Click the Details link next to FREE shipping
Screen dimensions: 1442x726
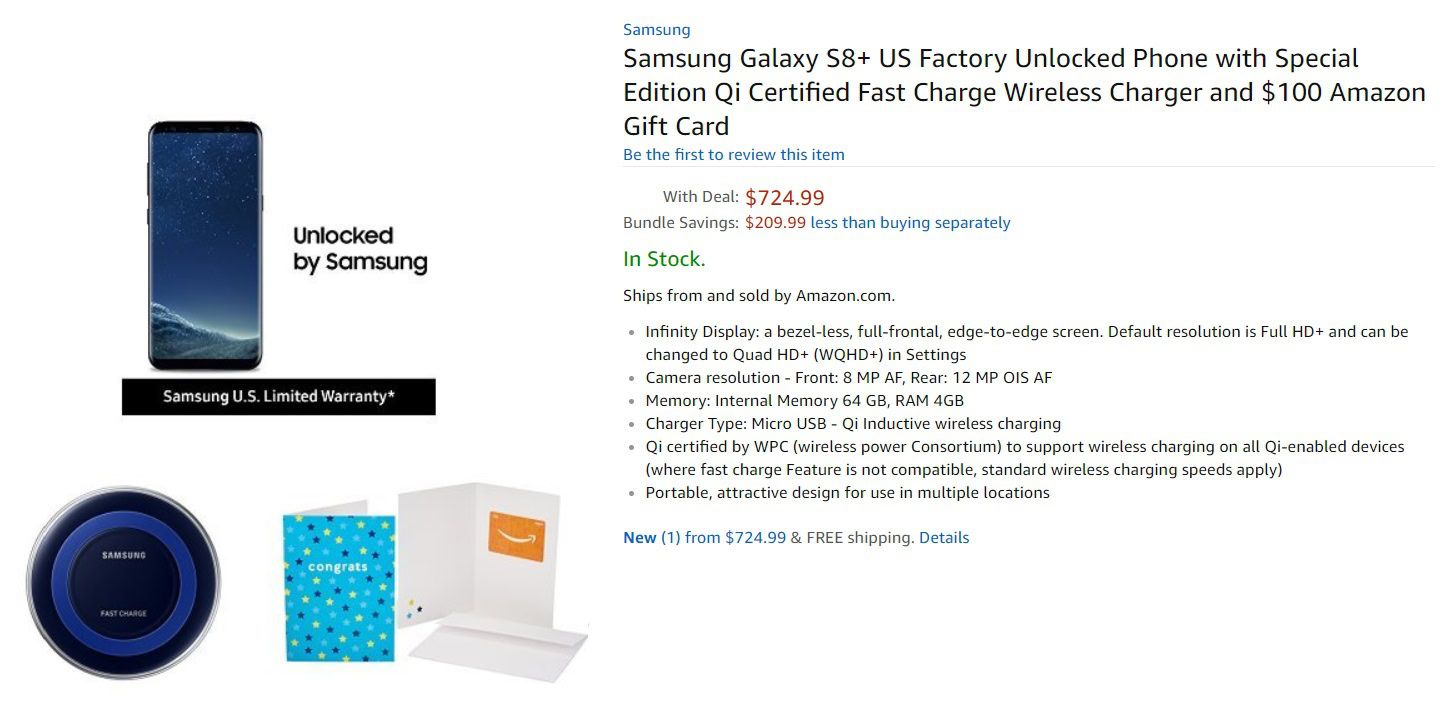[x=943, y=538]
